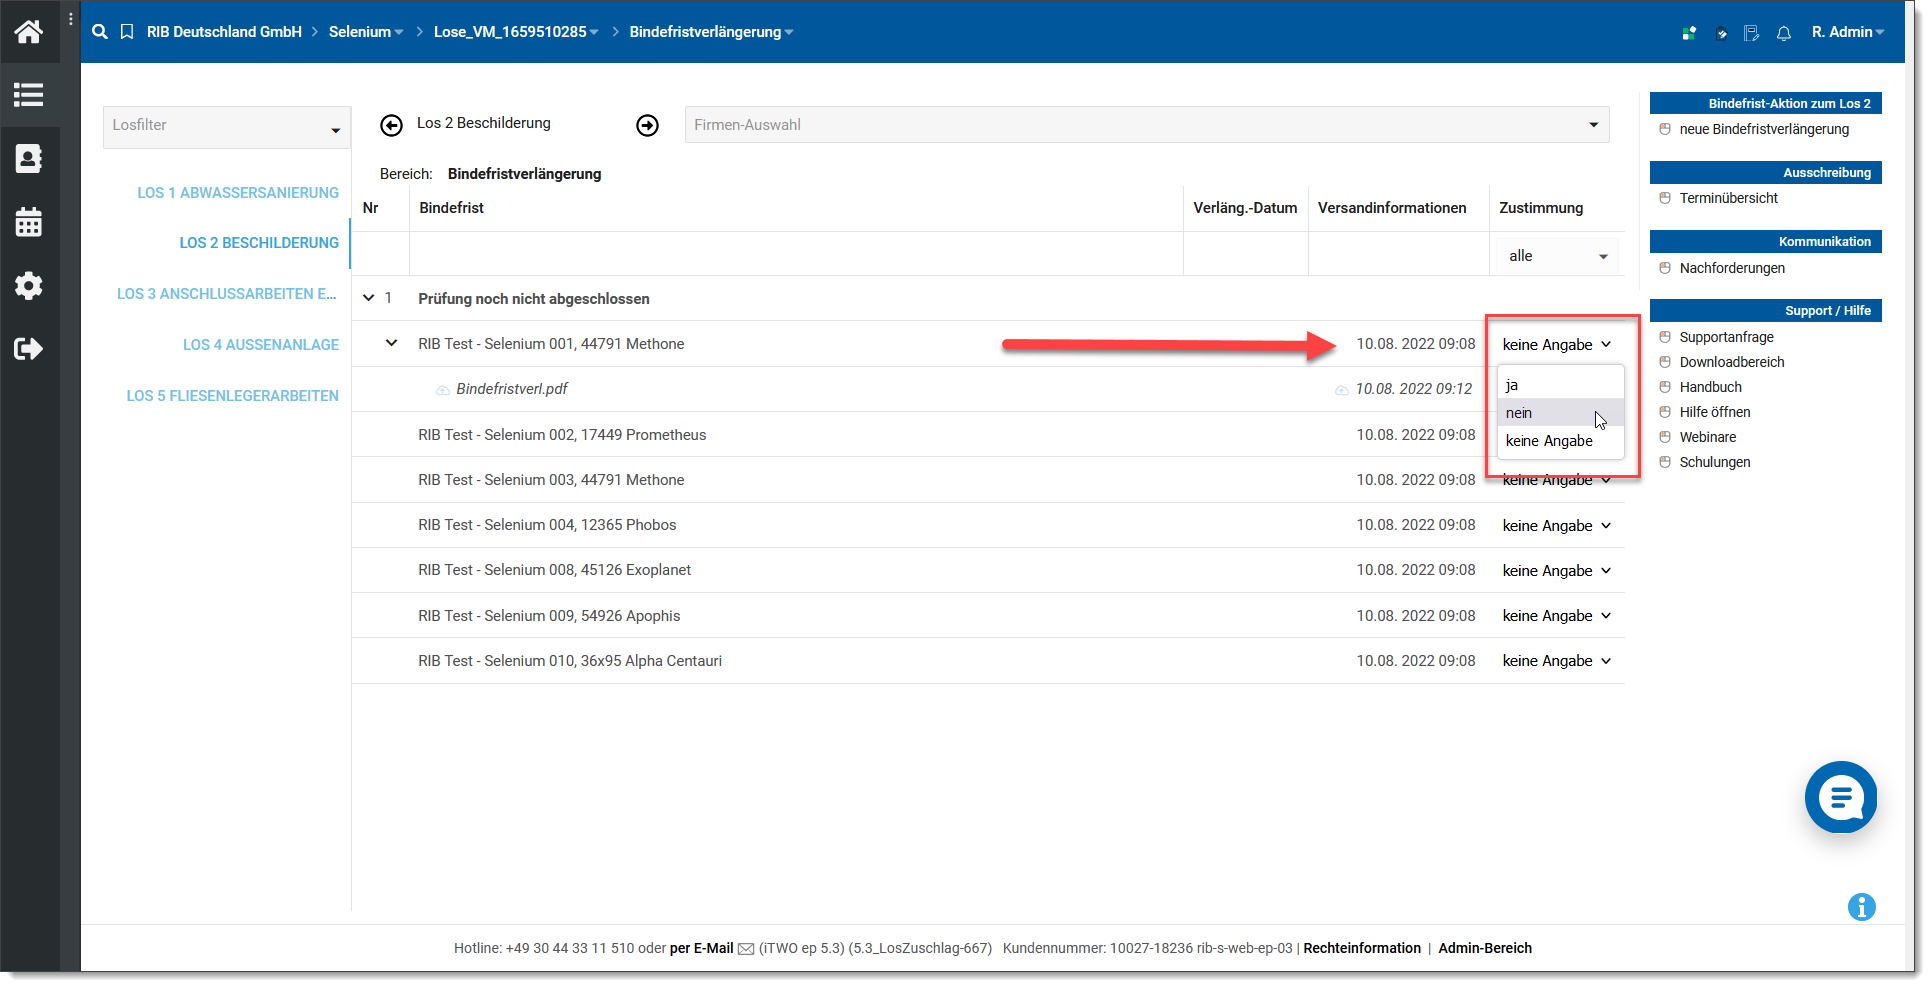Screen dimensions: 1930x987
Task: Open Admin-Bereich footer link
Action: click(x=1485, y=949)
